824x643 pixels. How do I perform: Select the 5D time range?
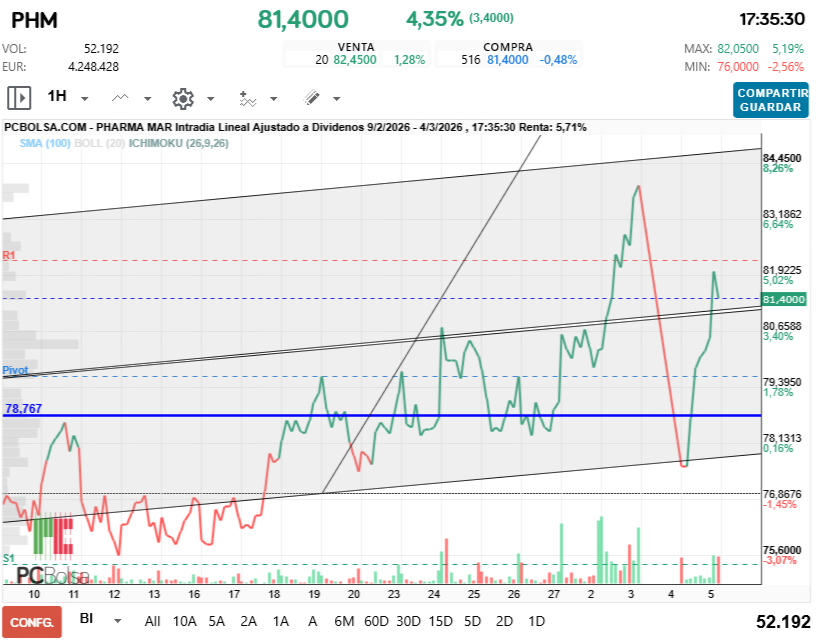click(472, 621)
